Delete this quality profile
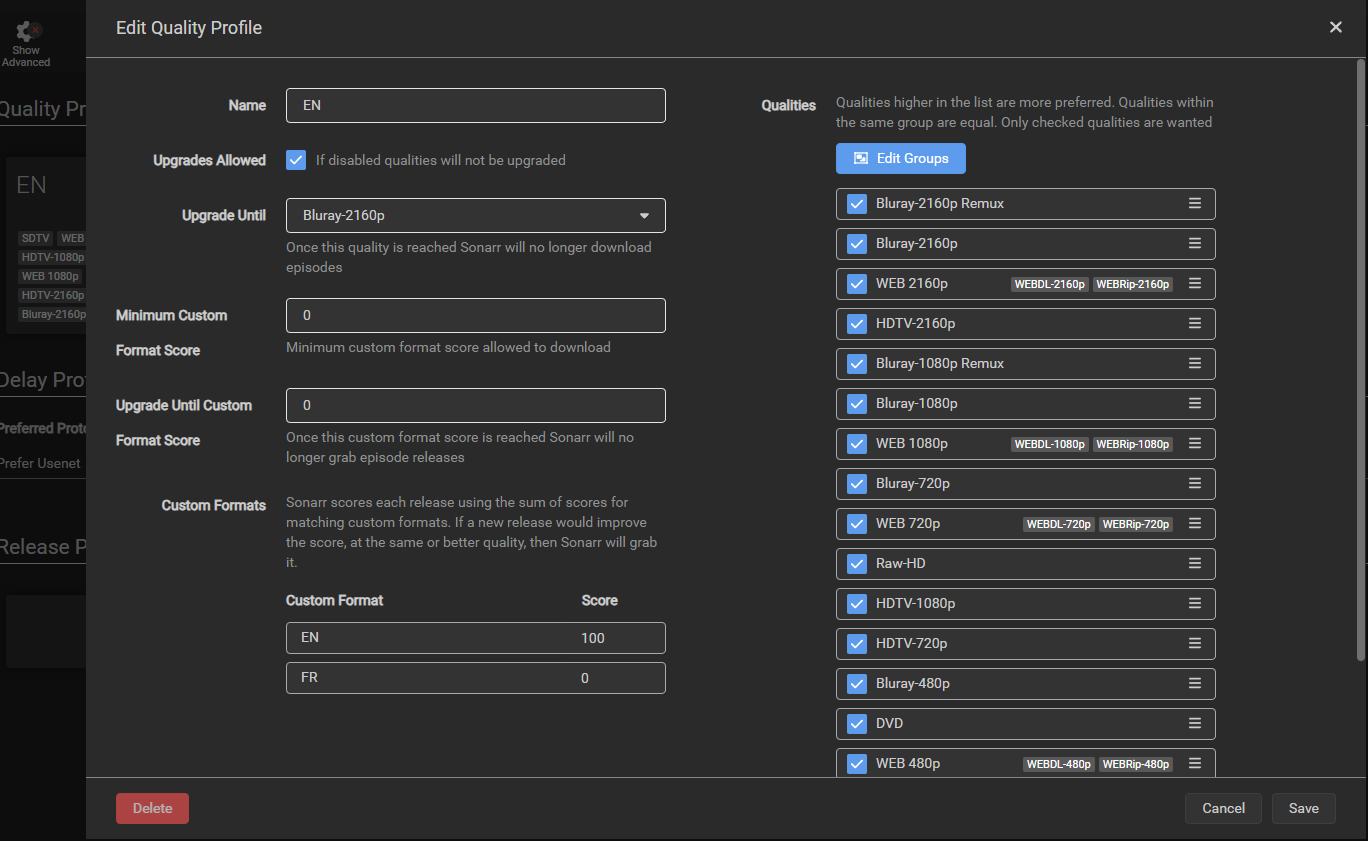 click(152, 808)
